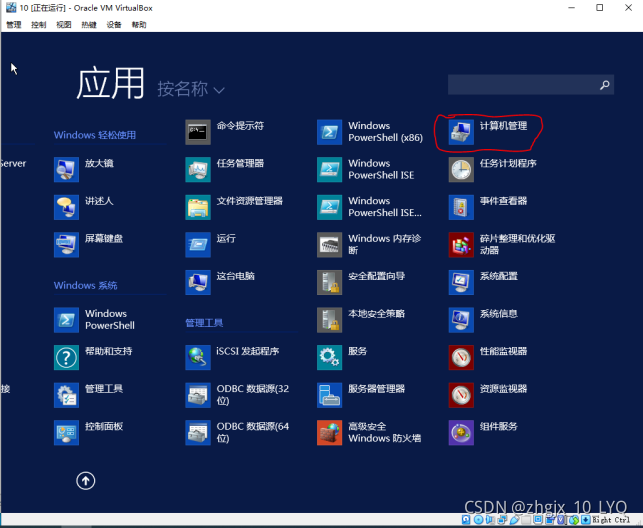Click the search magnifier button
The width and height of the screenshot is (643, 528).
tap(605, 85)
